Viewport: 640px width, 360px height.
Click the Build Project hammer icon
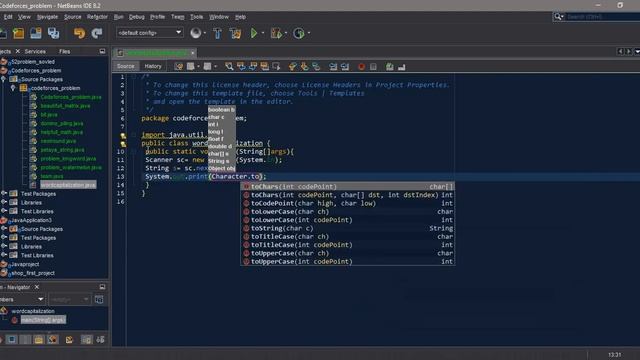[x=217, y=33]
